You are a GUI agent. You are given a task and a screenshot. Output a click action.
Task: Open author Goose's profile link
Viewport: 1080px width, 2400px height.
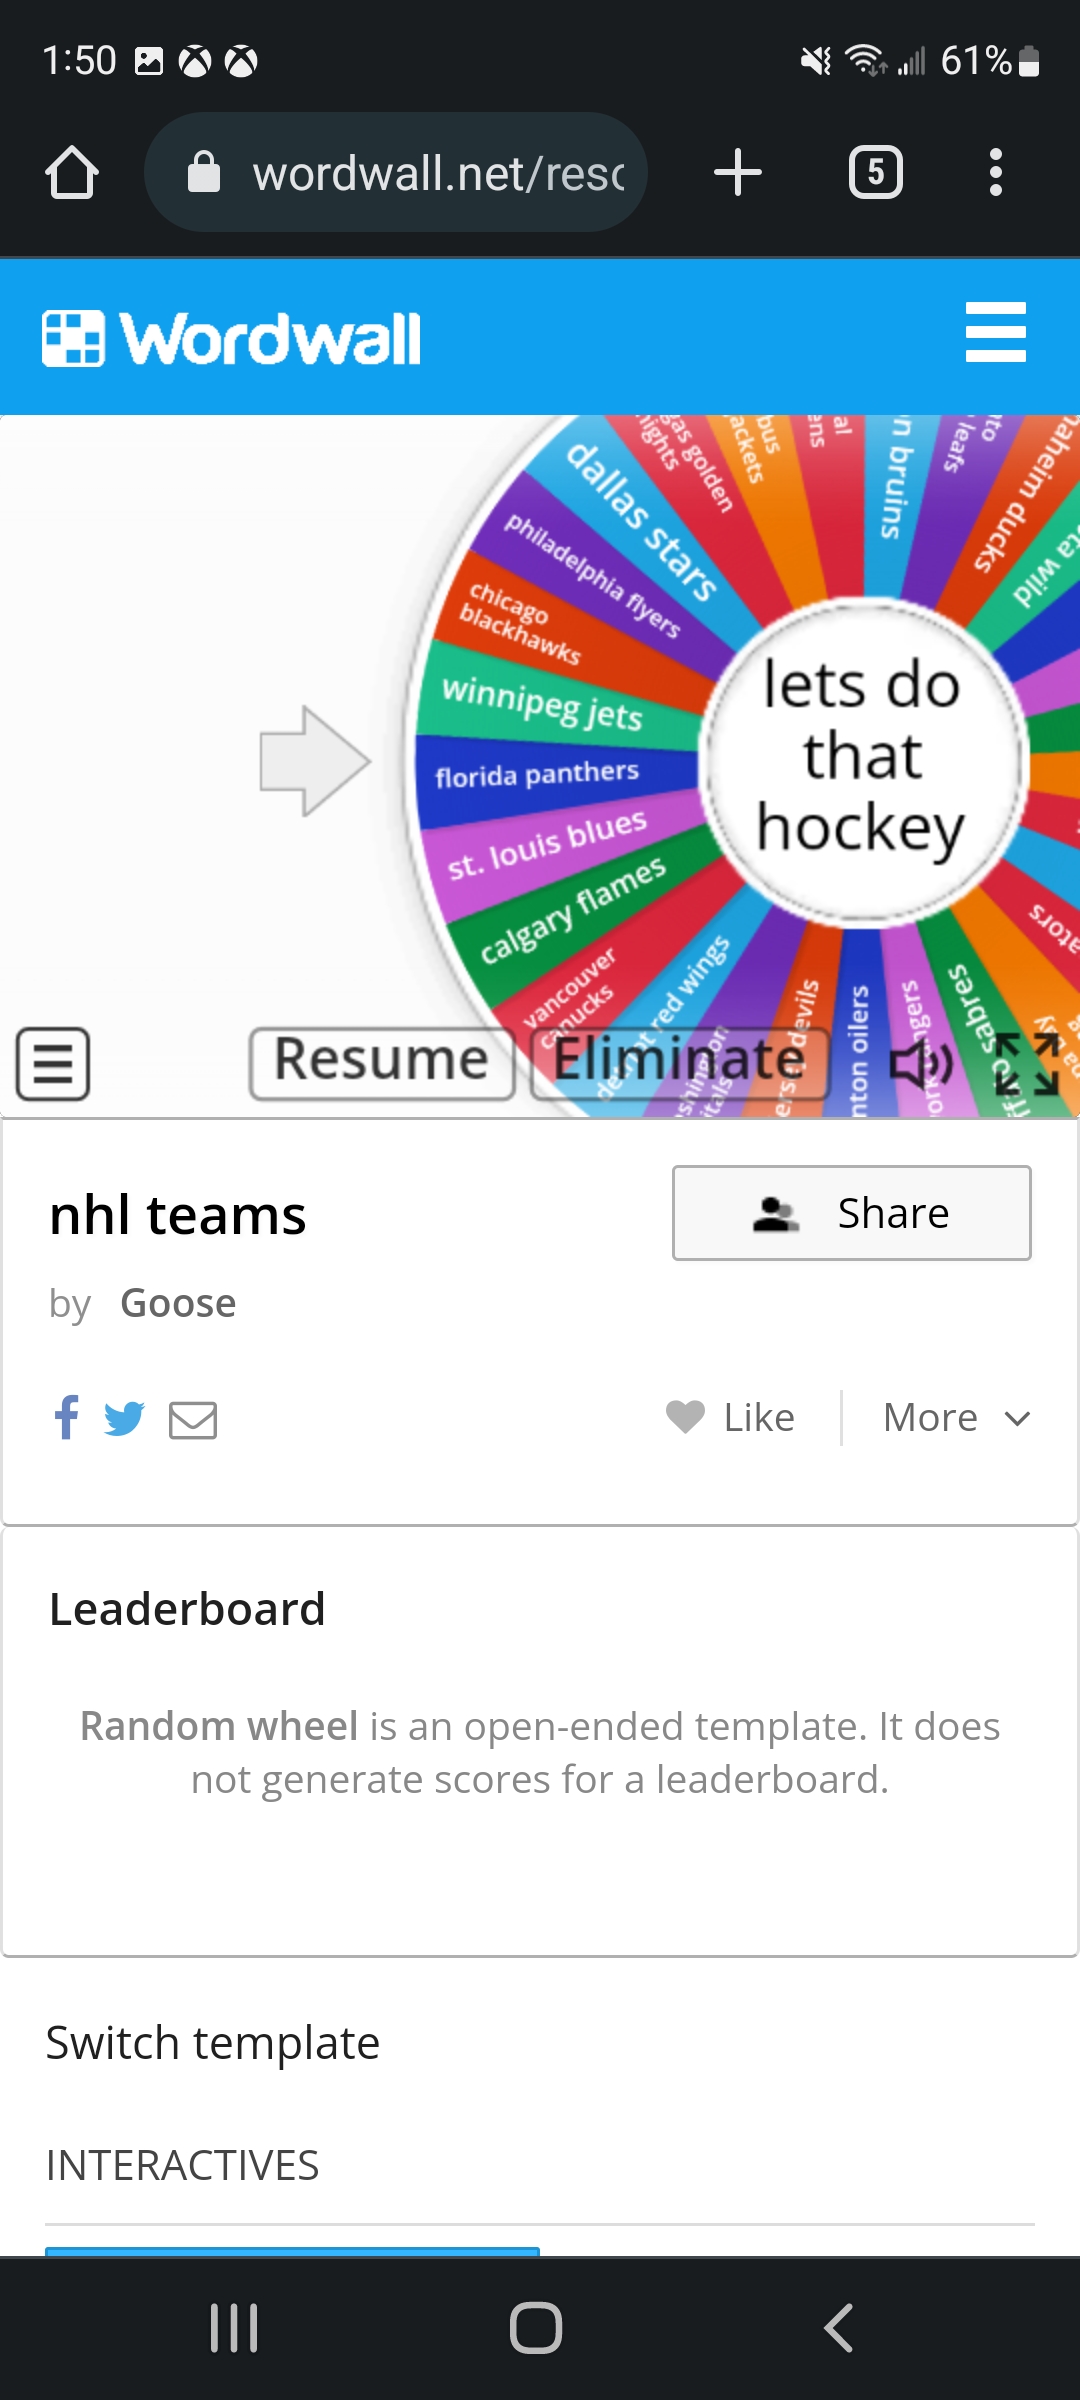178,1304
